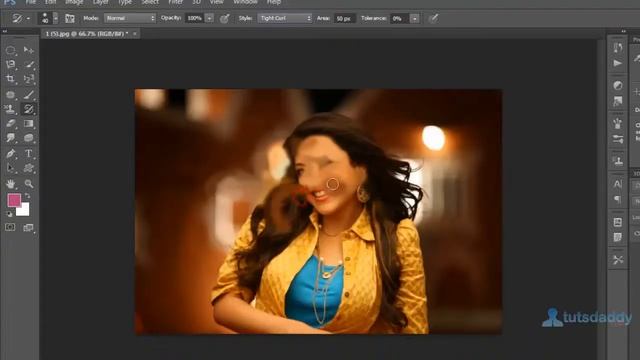This screenshot has height=360, width=640.
Task: Open the Clone Source panel icon
Action: pyautogui.click(x=618, y=160)
